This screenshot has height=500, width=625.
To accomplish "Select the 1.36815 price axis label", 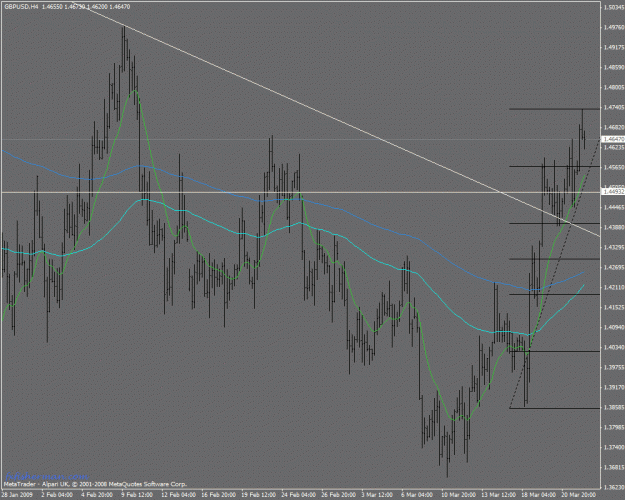I will click(614, 467).
